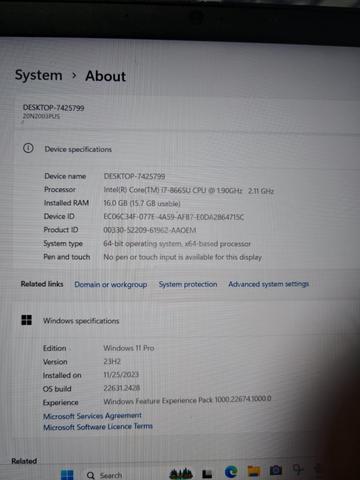The image size is (360, 480).
Task: Click the 23H2 version value
Action: pos(112,361)
